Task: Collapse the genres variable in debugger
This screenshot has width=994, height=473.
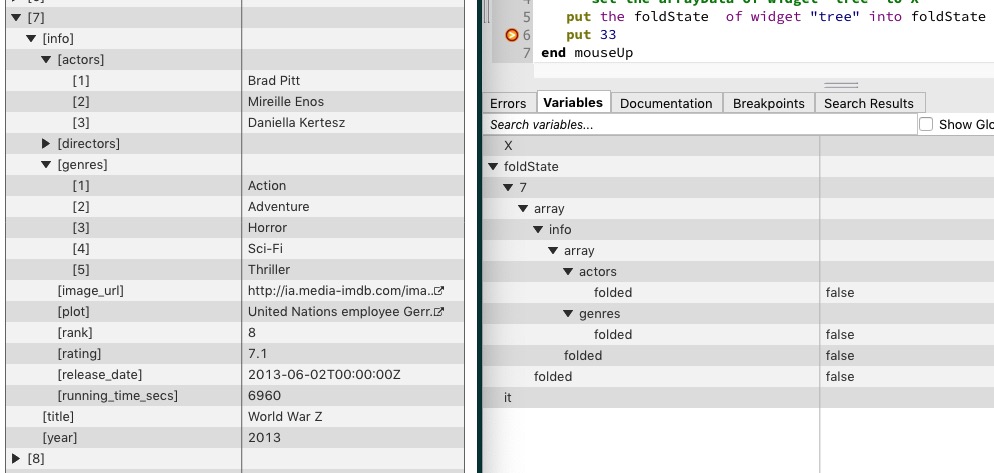Action: [567, 314]
